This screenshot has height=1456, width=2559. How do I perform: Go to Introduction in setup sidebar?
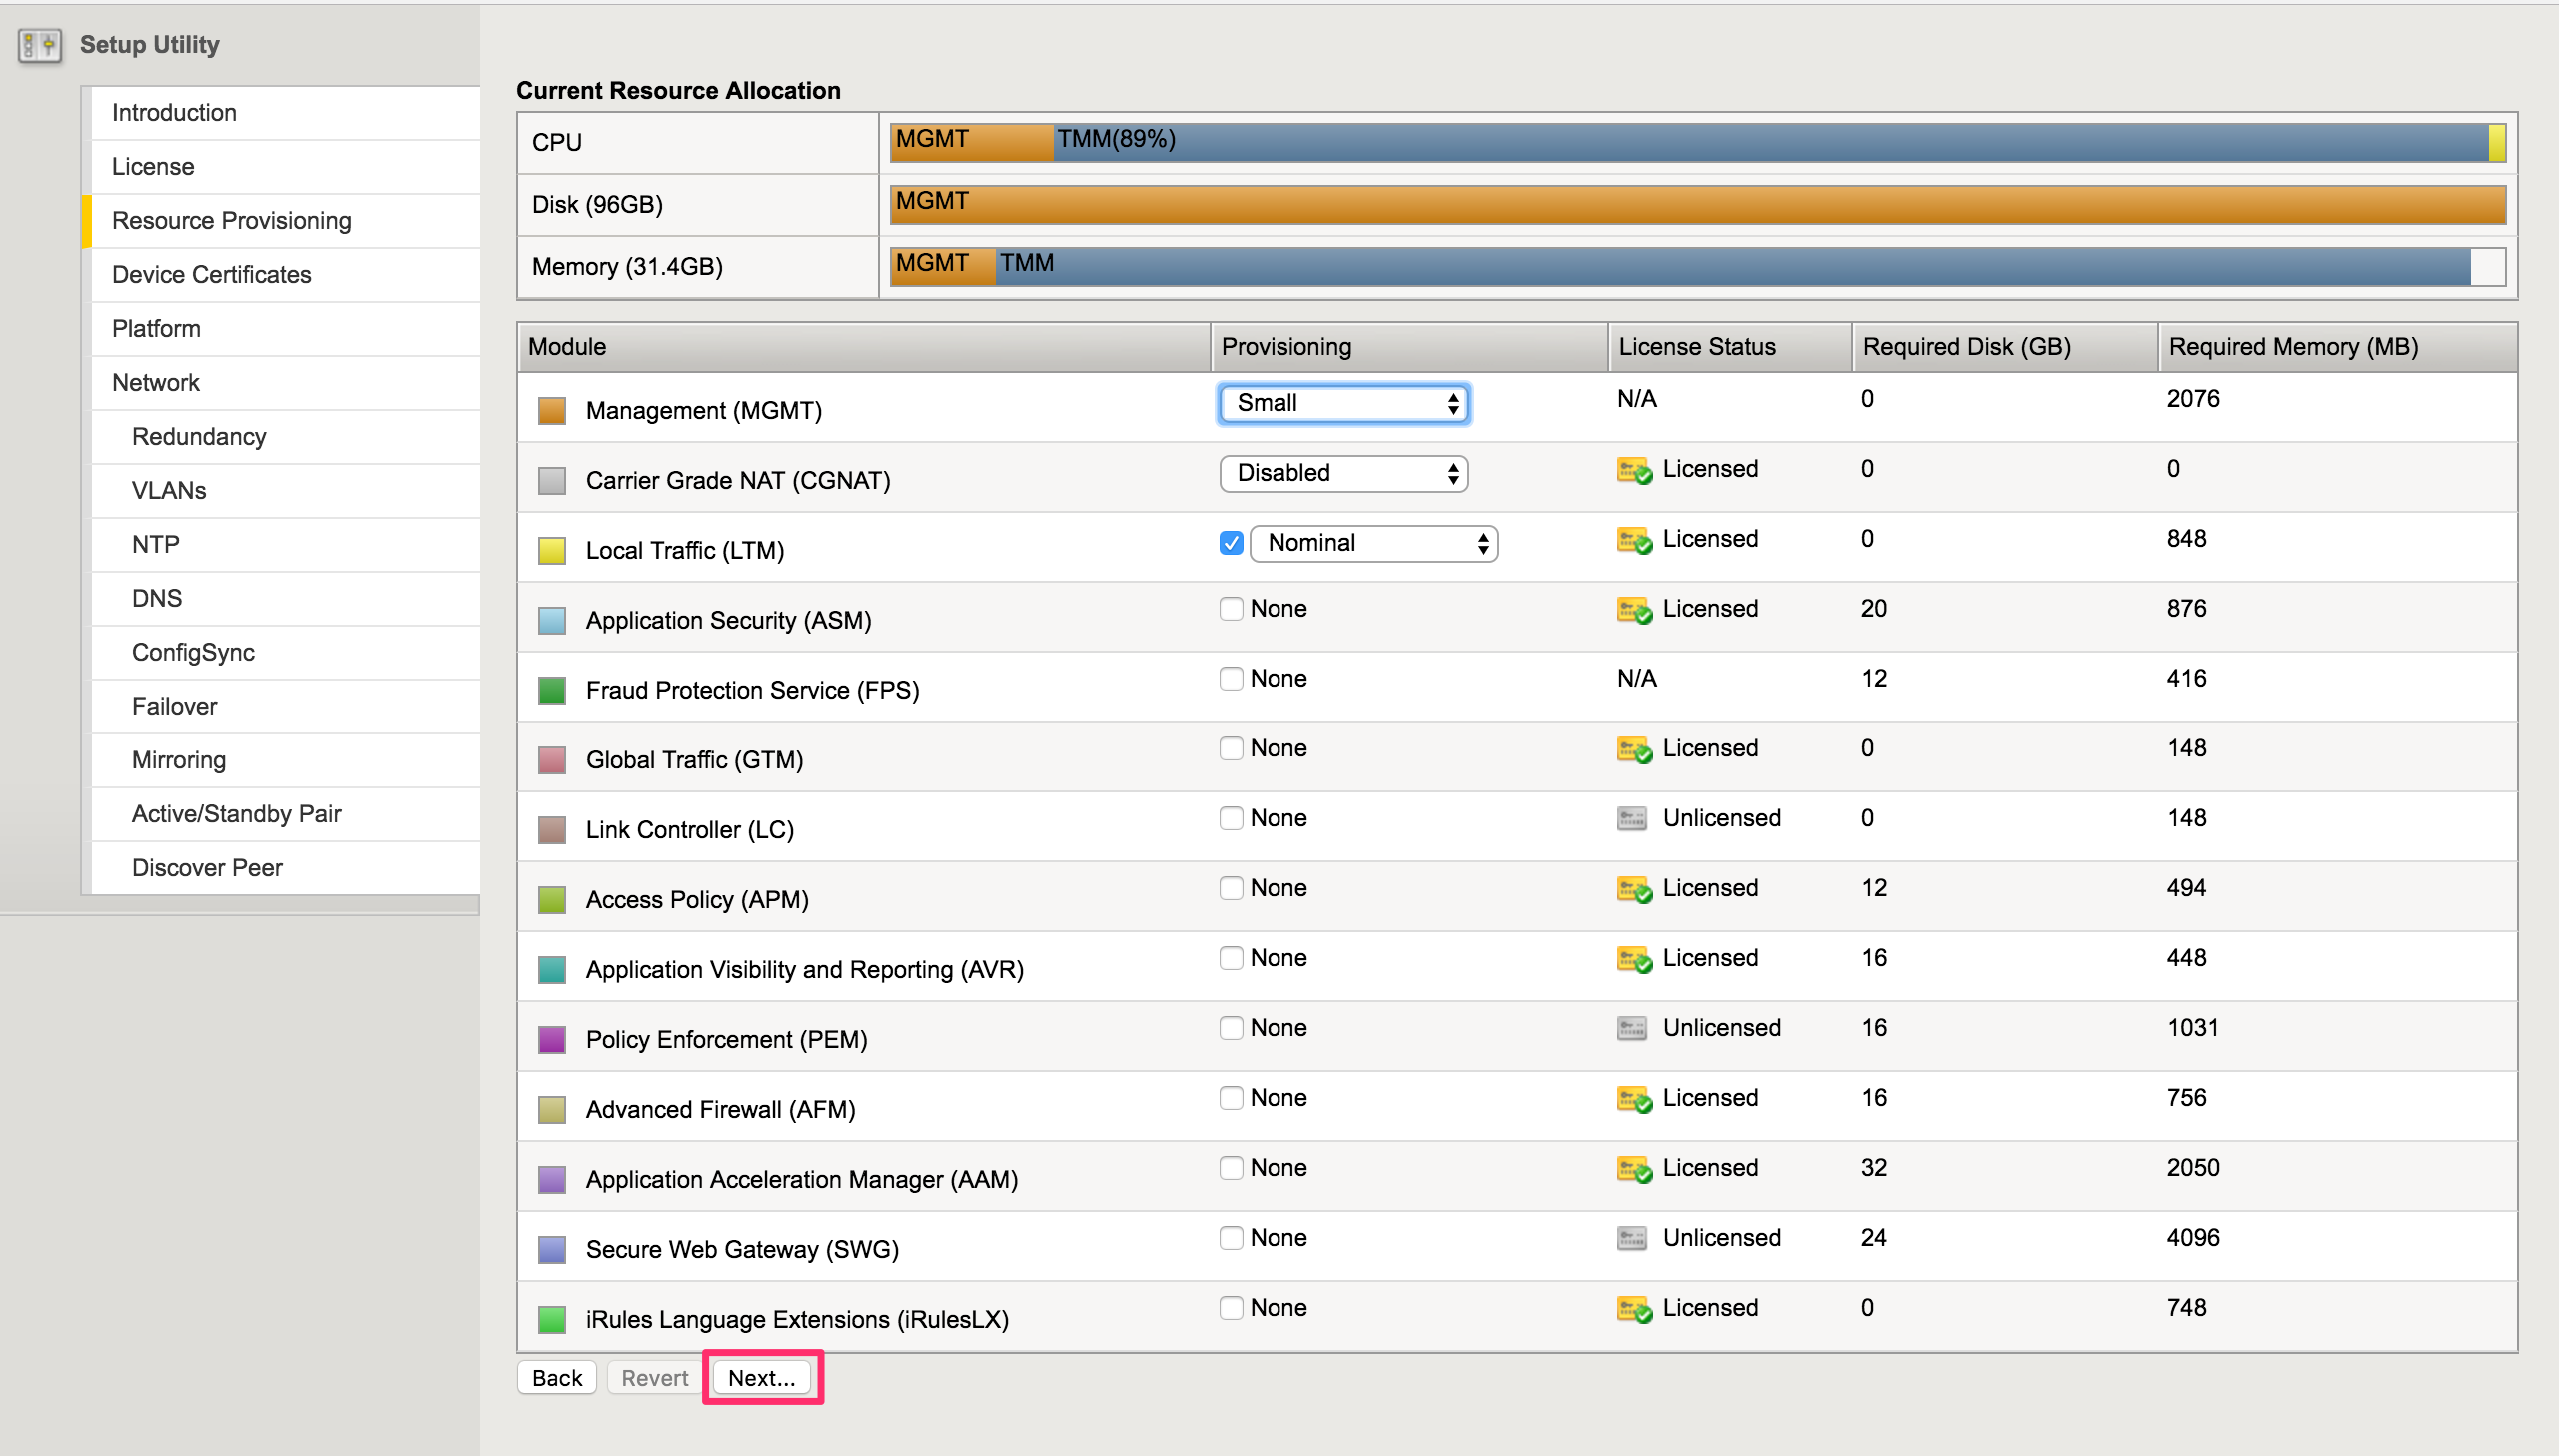[285, 113]
